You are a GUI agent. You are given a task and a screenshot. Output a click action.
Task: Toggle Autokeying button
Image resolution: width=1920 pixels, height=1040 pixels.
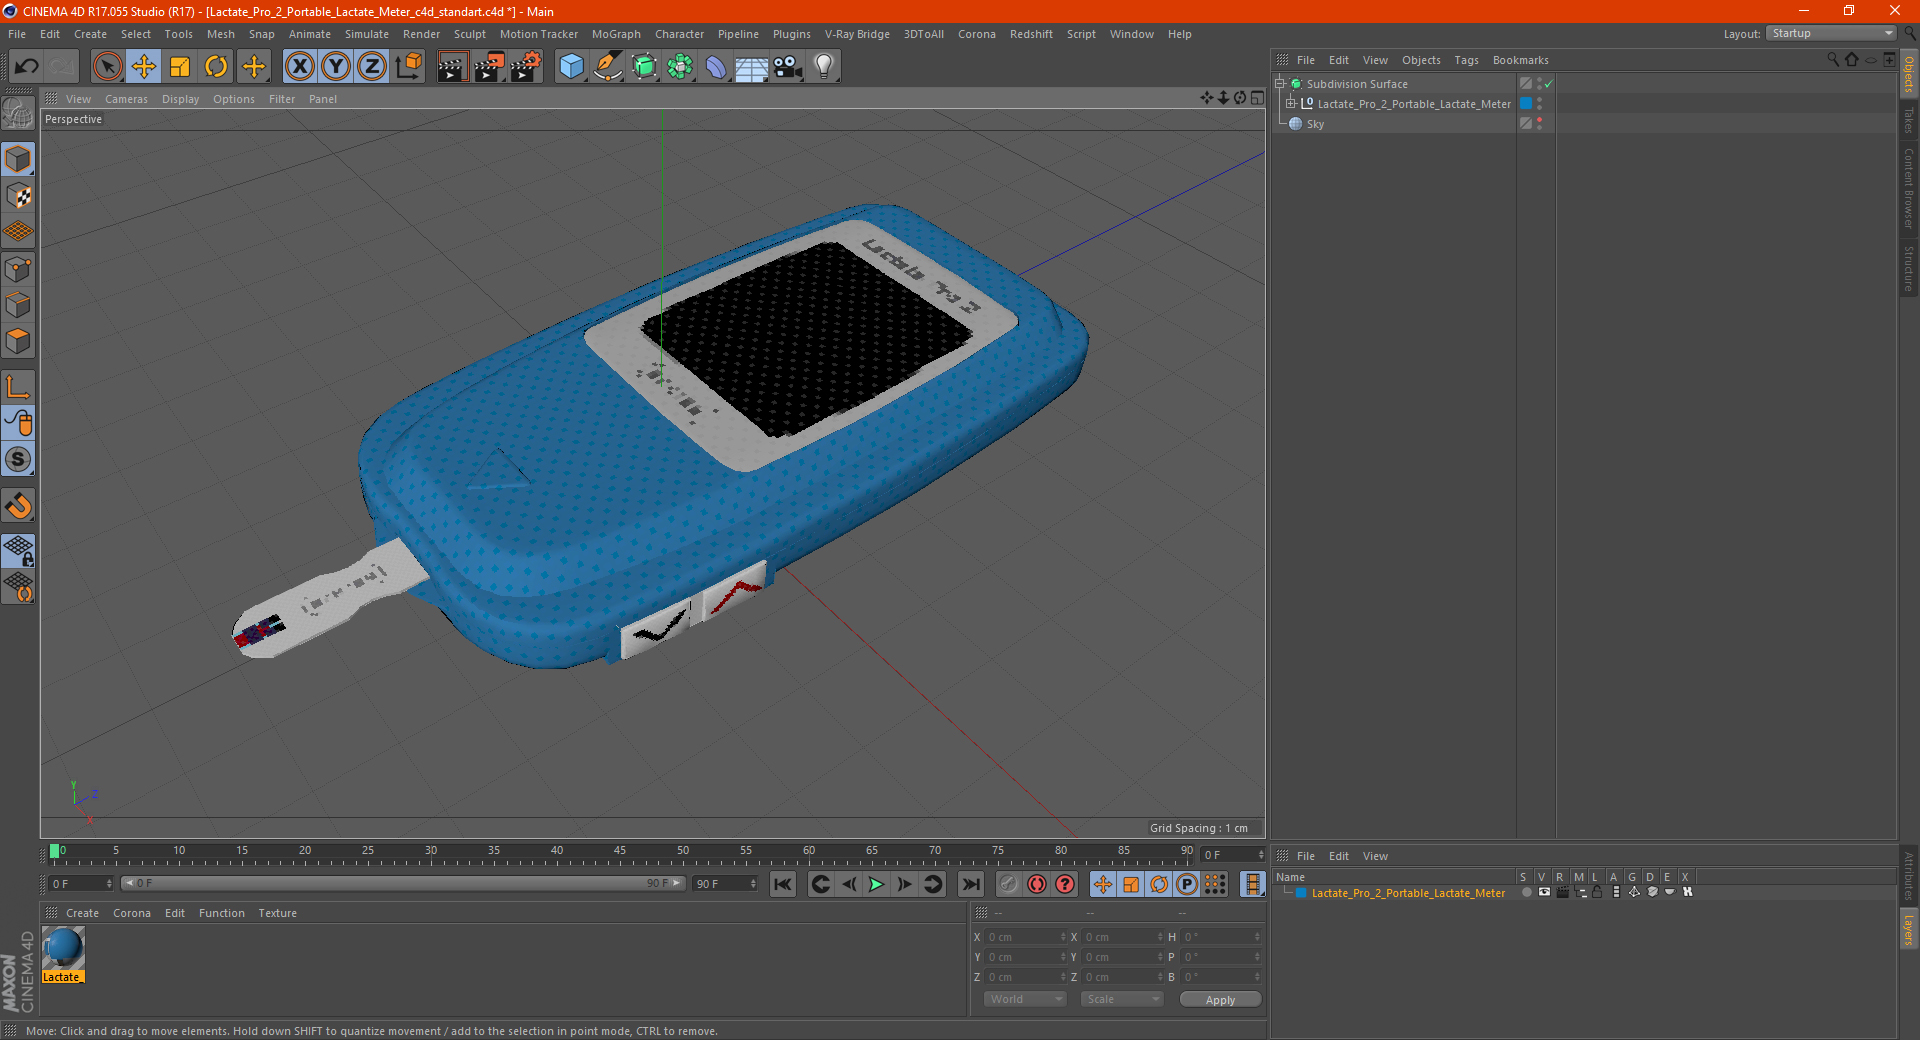tap(1037, 884)
